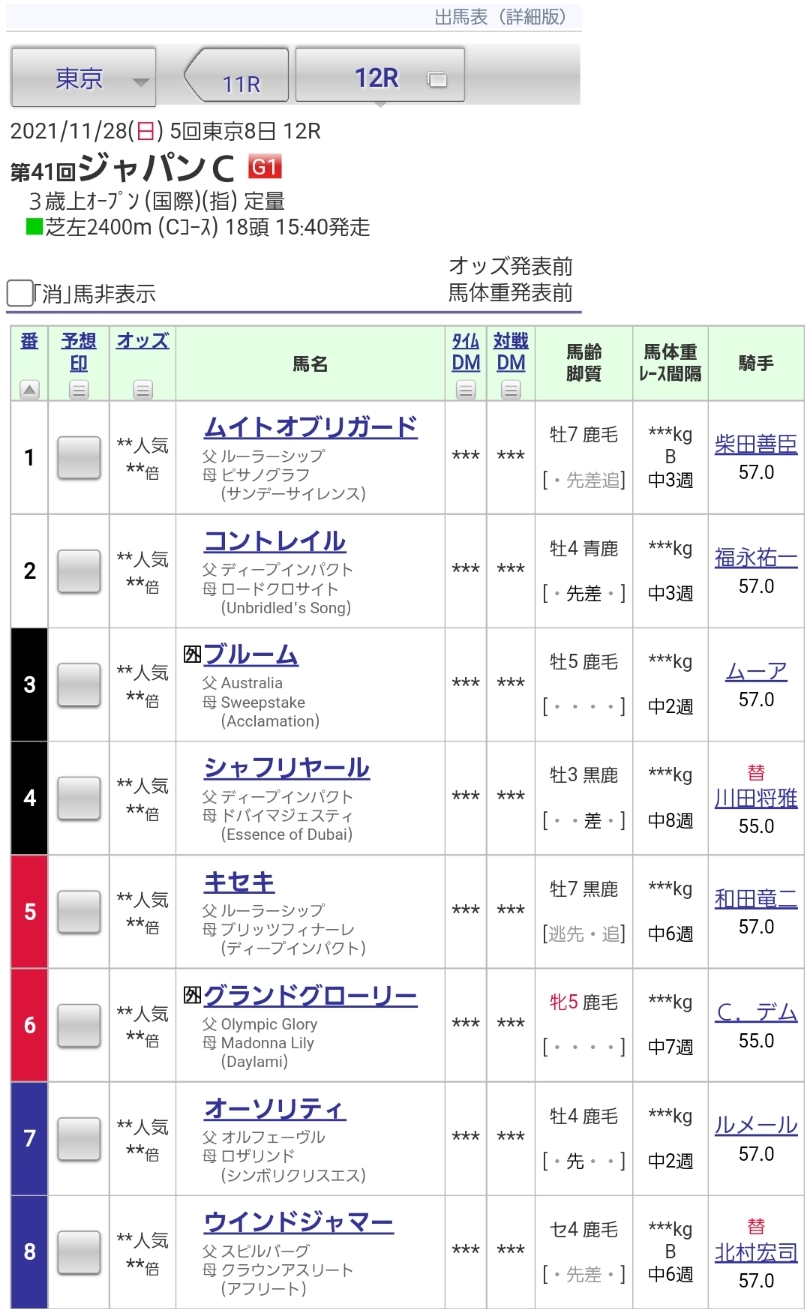Click the 逃先・追 running style for キセキ
Viewport: 805px width, 1309px height.
(x=584, y=934)
